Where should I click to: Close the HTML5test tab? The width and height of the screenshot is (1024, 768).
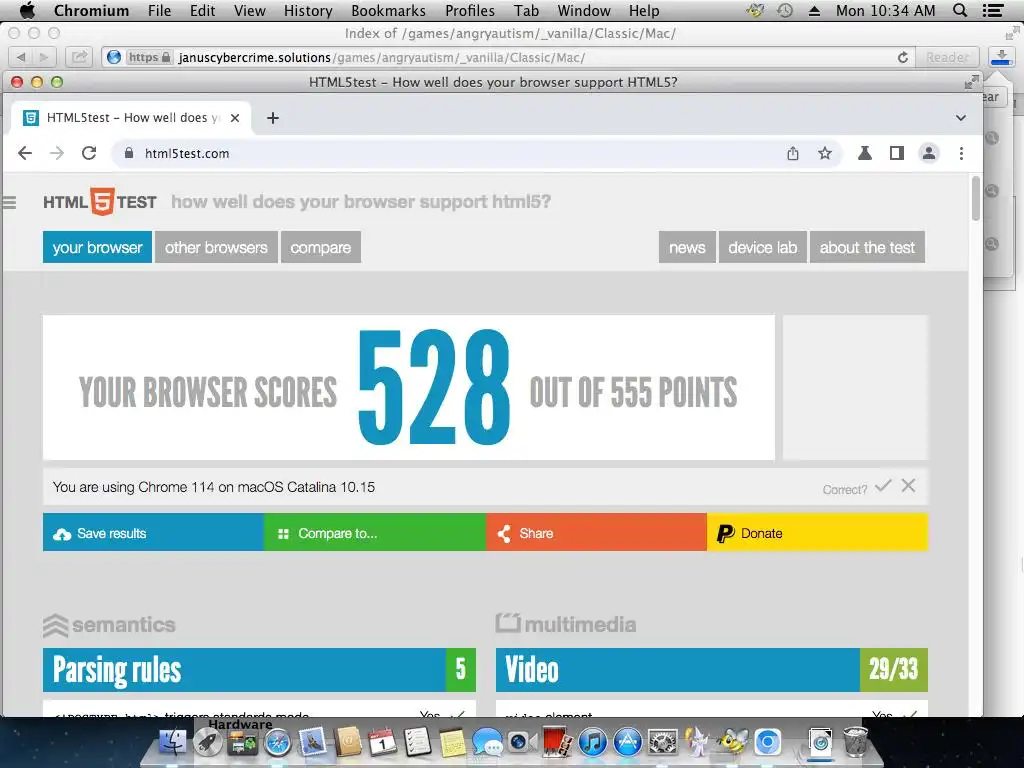pos(235,118)
